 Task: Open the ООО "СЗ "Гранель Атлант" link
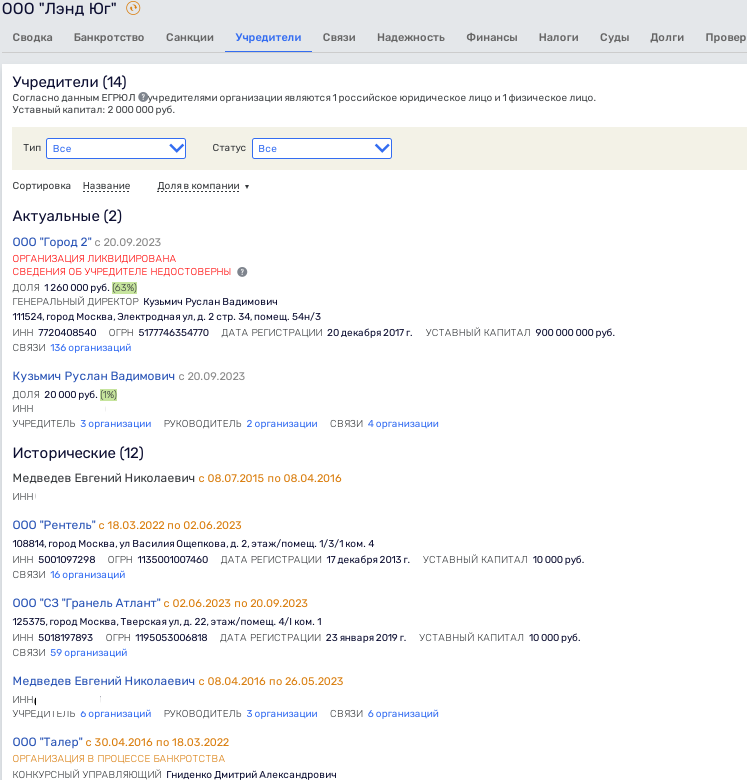[87, 603]
